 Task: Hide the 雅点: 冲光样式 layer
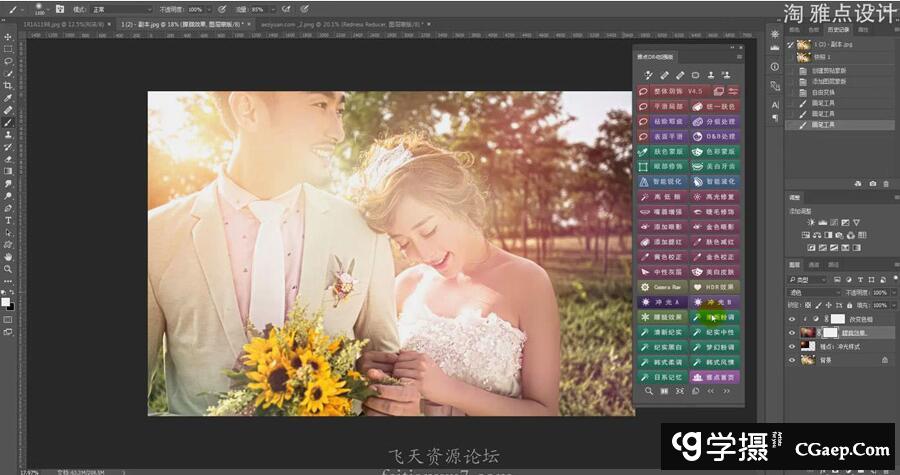[x=792, y=346]
